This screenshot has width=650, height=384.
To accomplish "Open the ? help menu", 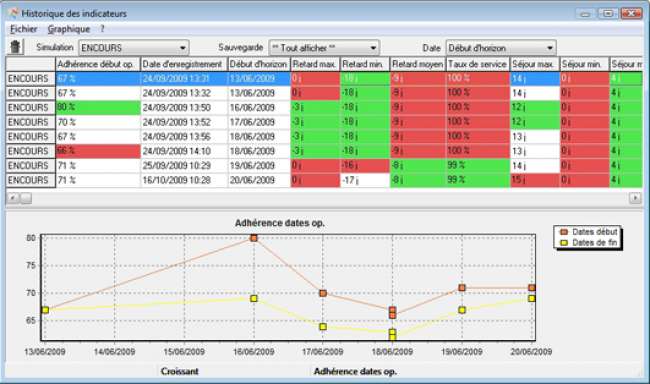I will pyautogui.click(x=102, y=29).
